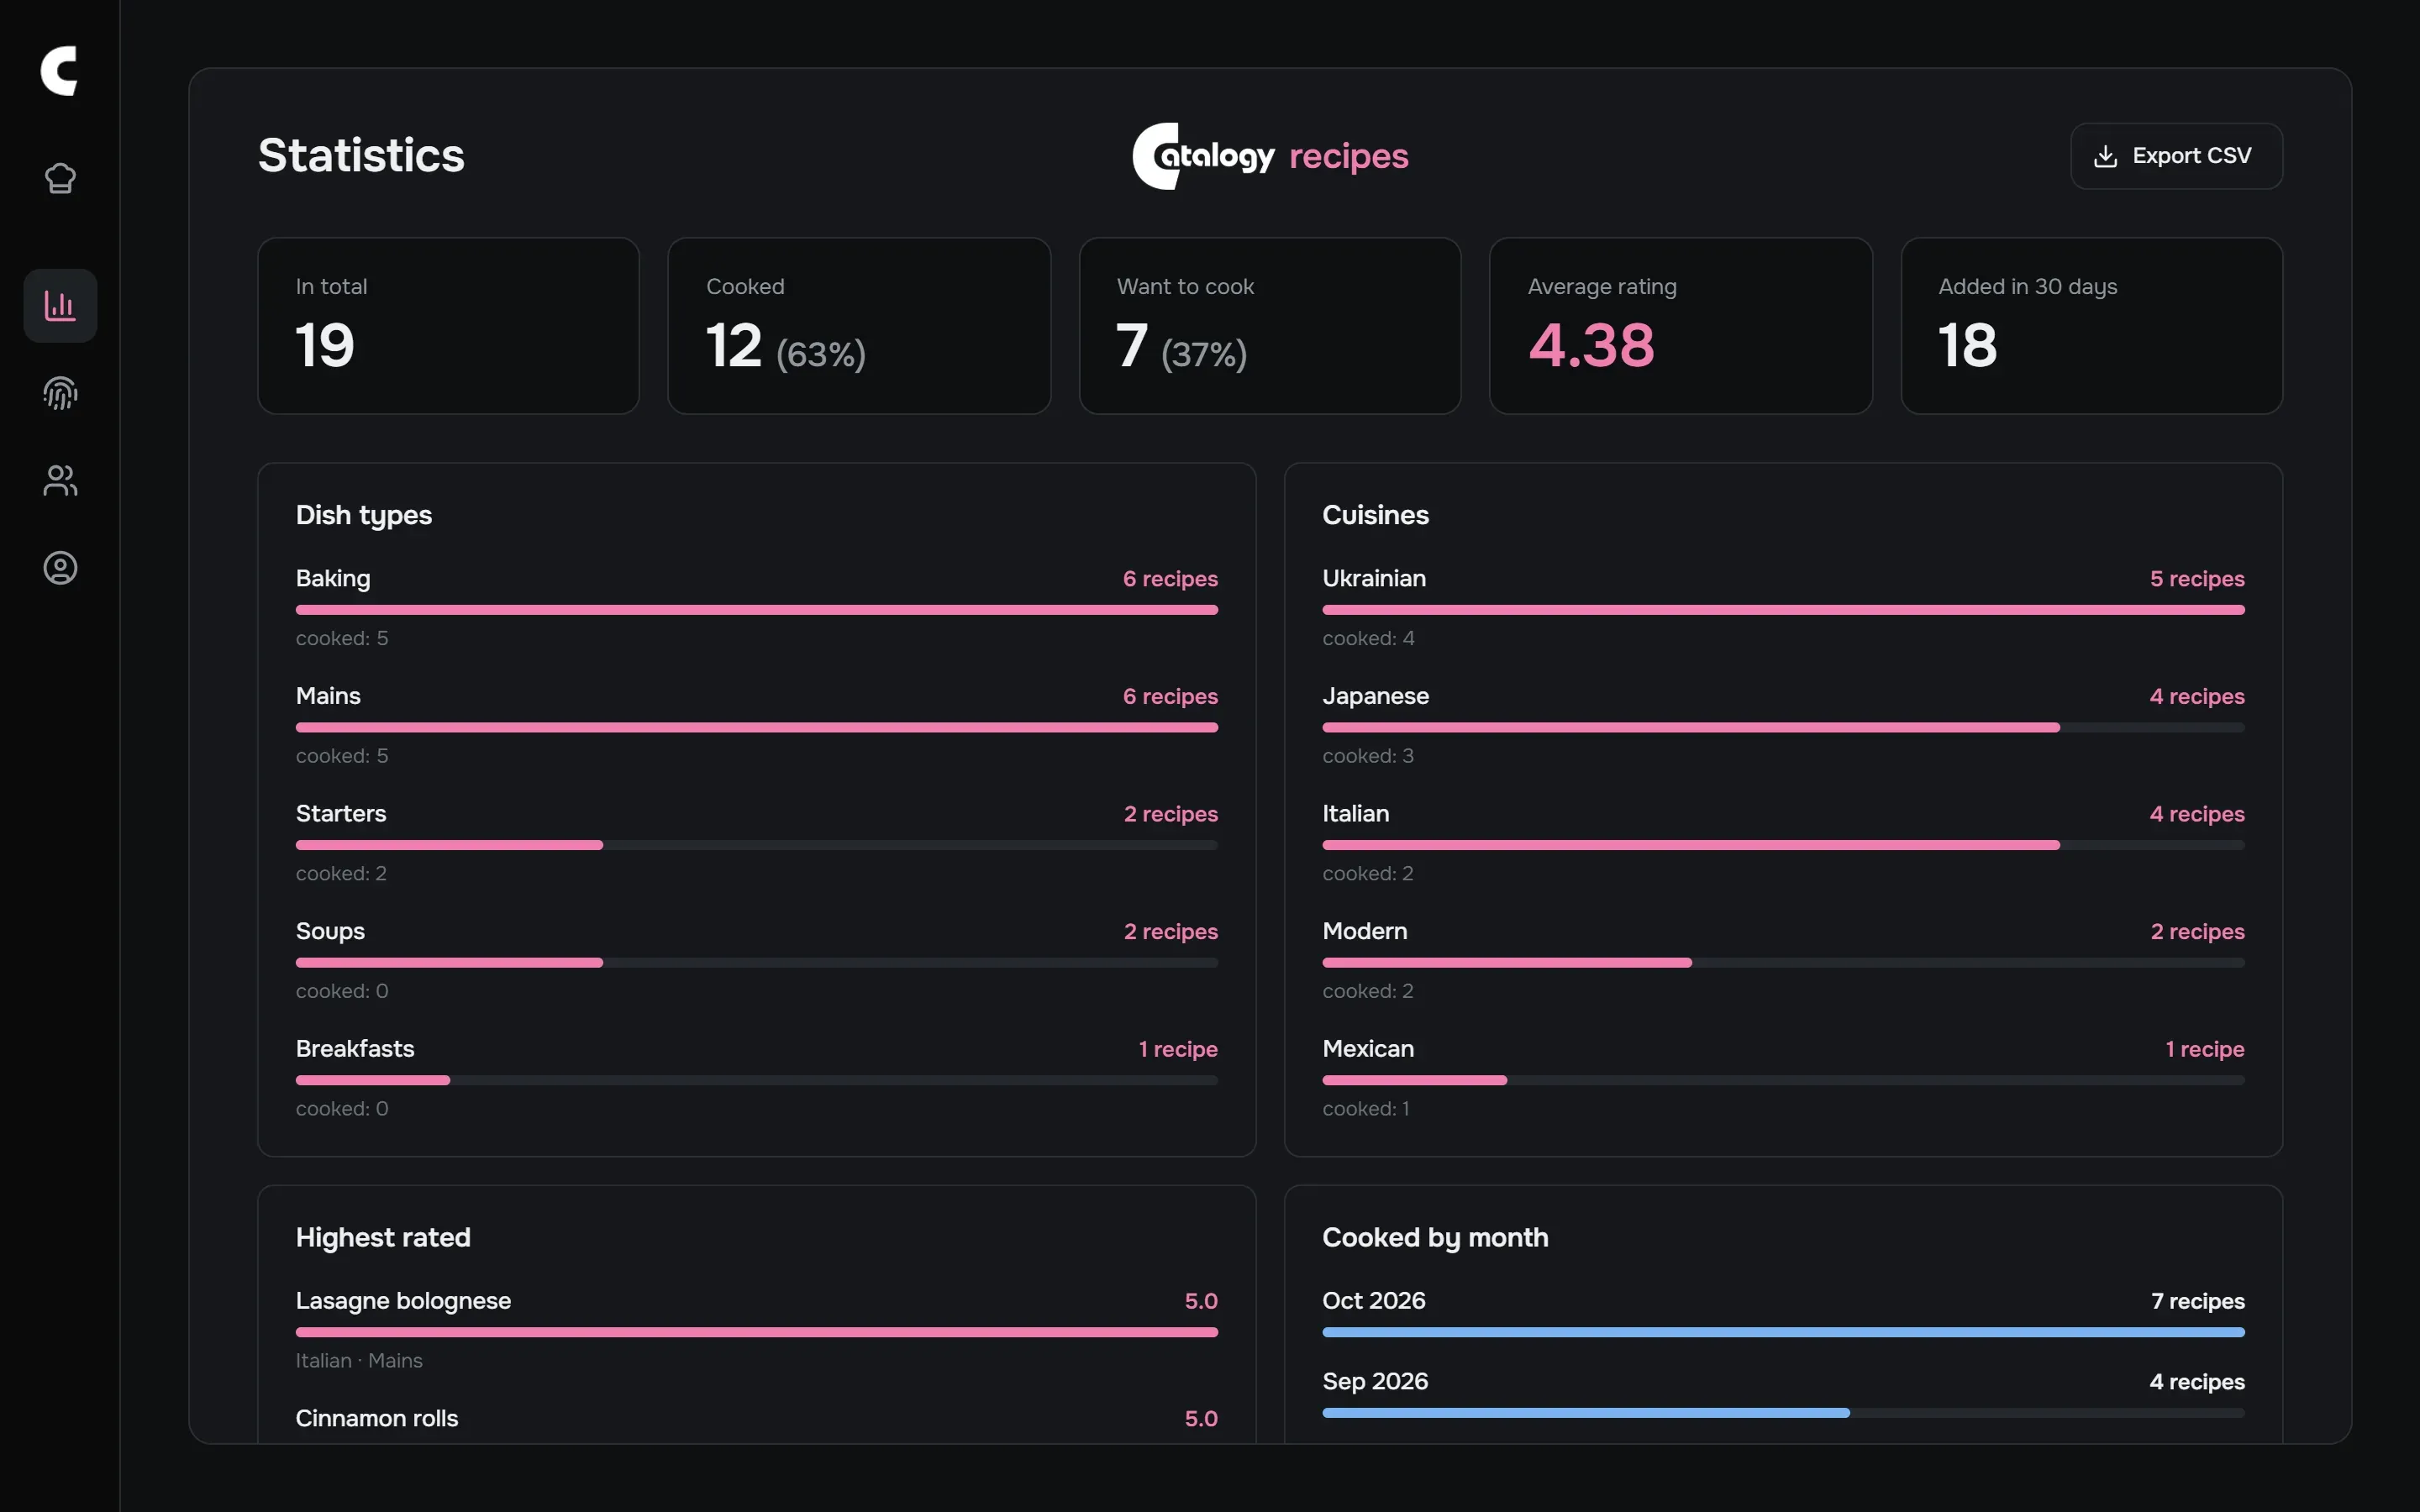Open the chef hat recipes page

tap(60, 179)
